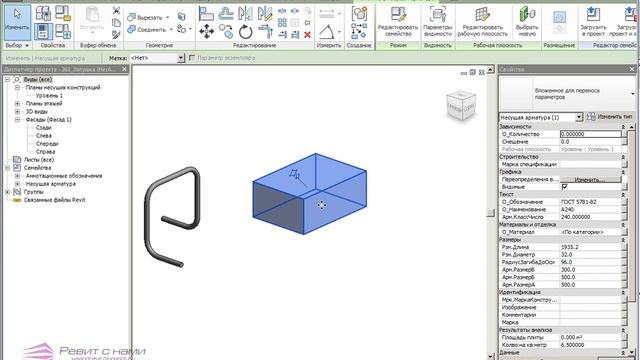This screenshot has height=360, width=640.
Task: Toggle the Видимые checkbox in properties
Action: pyautogui.click(x=564, y=187)
